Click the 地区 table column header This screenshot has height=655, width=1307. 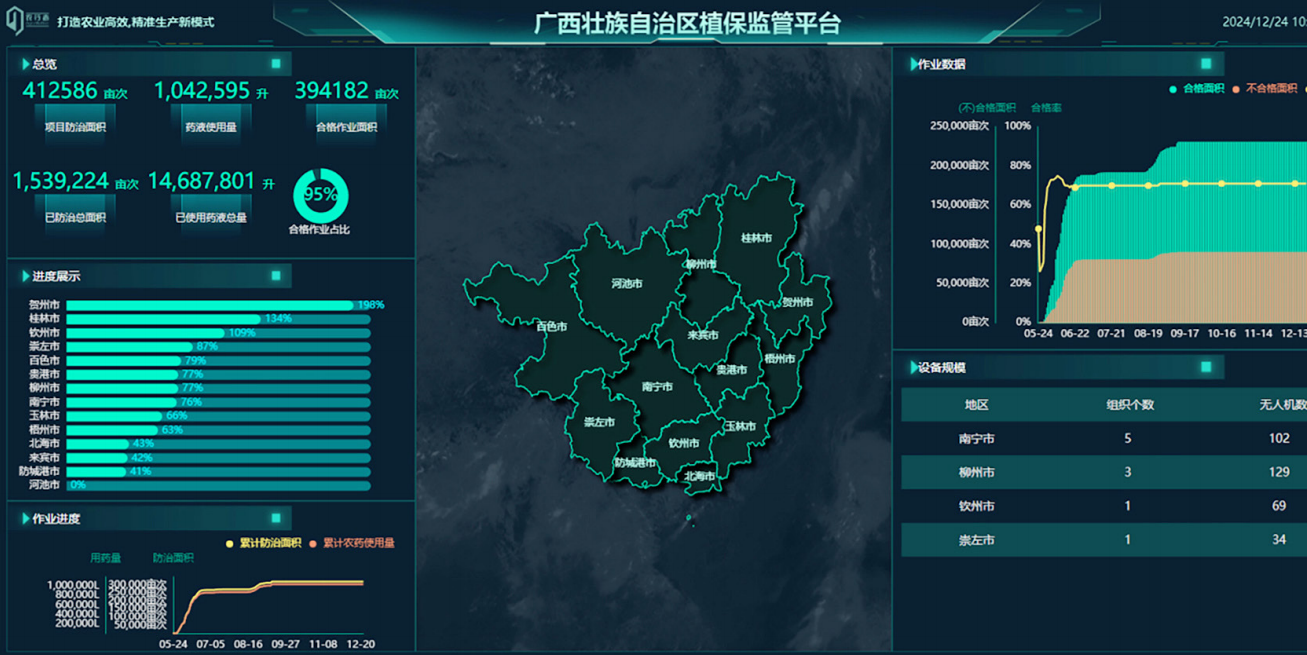coord(976,405)
